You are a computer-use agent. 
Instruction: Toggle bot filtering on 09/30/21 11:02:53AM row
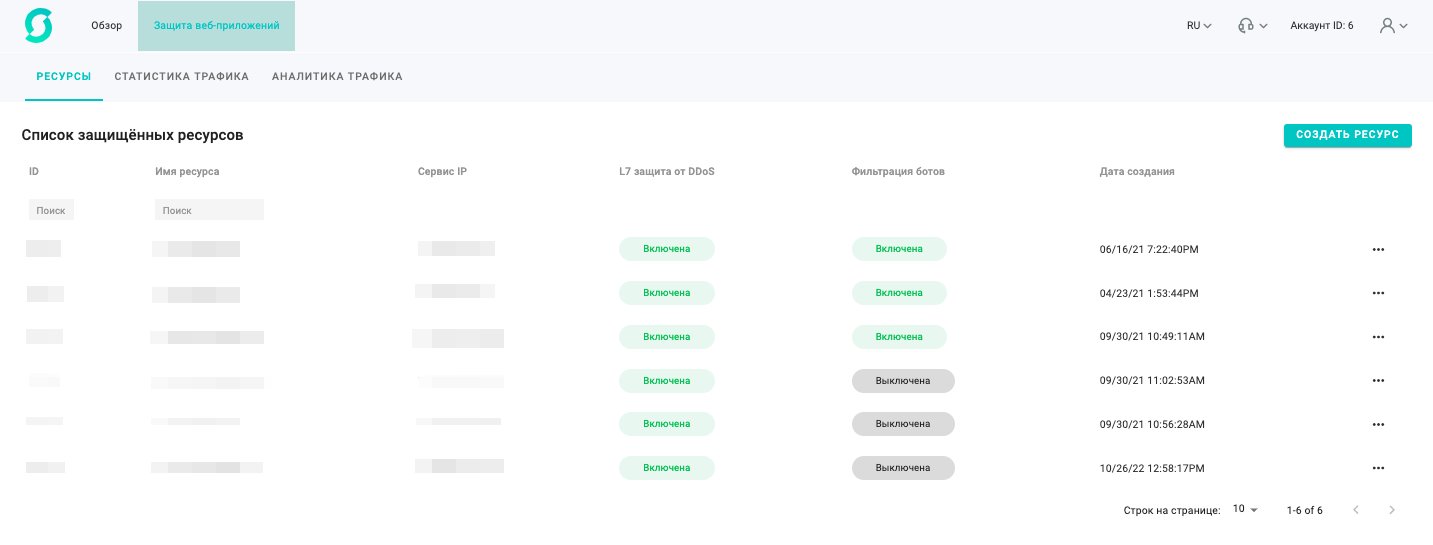click(x=902, y=381)
